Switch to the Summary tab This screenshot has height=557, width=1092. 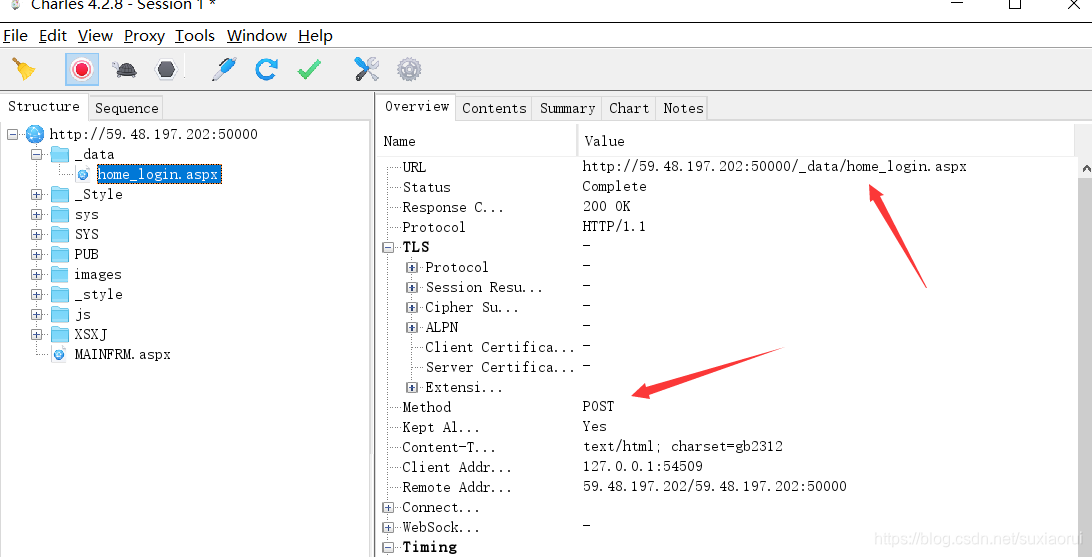567,108
